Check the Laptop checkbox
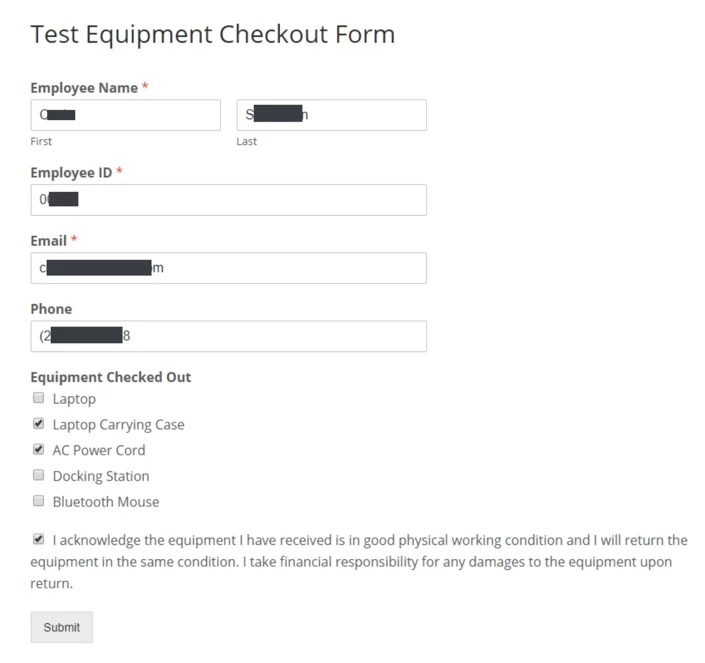 pyautogui.click(x=39, y=398)
